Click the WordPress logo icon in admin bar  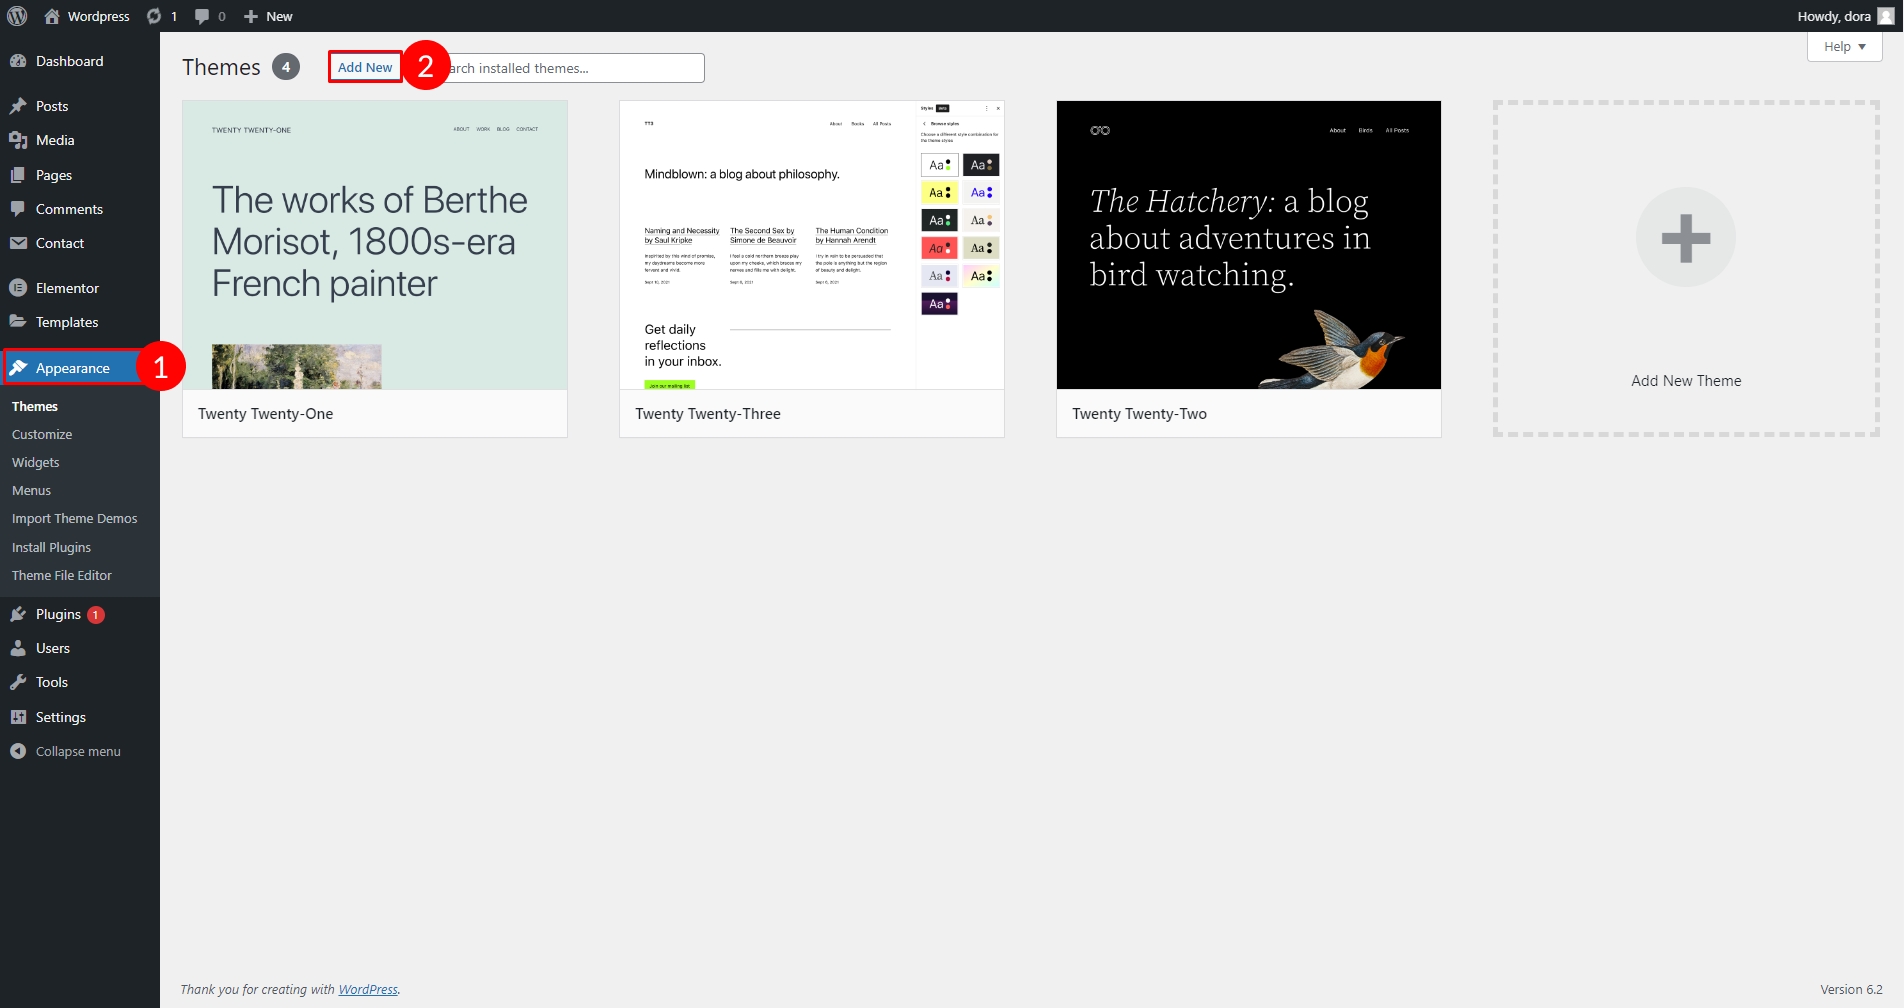tap(17, 16)
